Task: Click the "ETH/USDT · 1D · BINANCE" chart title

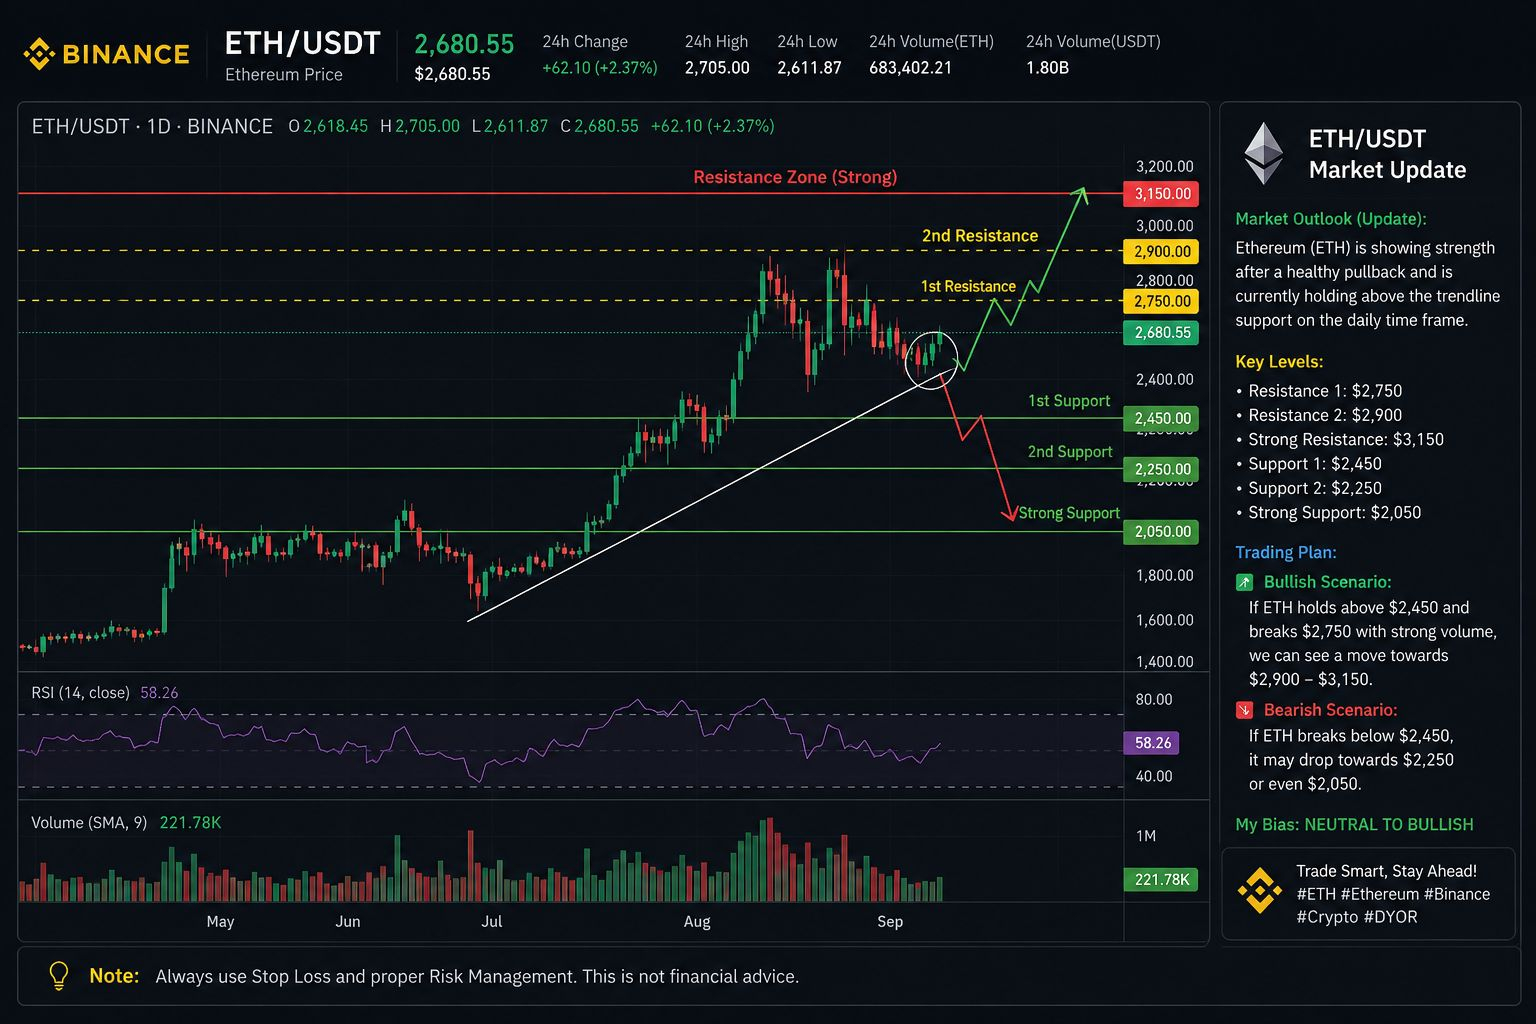Action: tap(152, 126)
